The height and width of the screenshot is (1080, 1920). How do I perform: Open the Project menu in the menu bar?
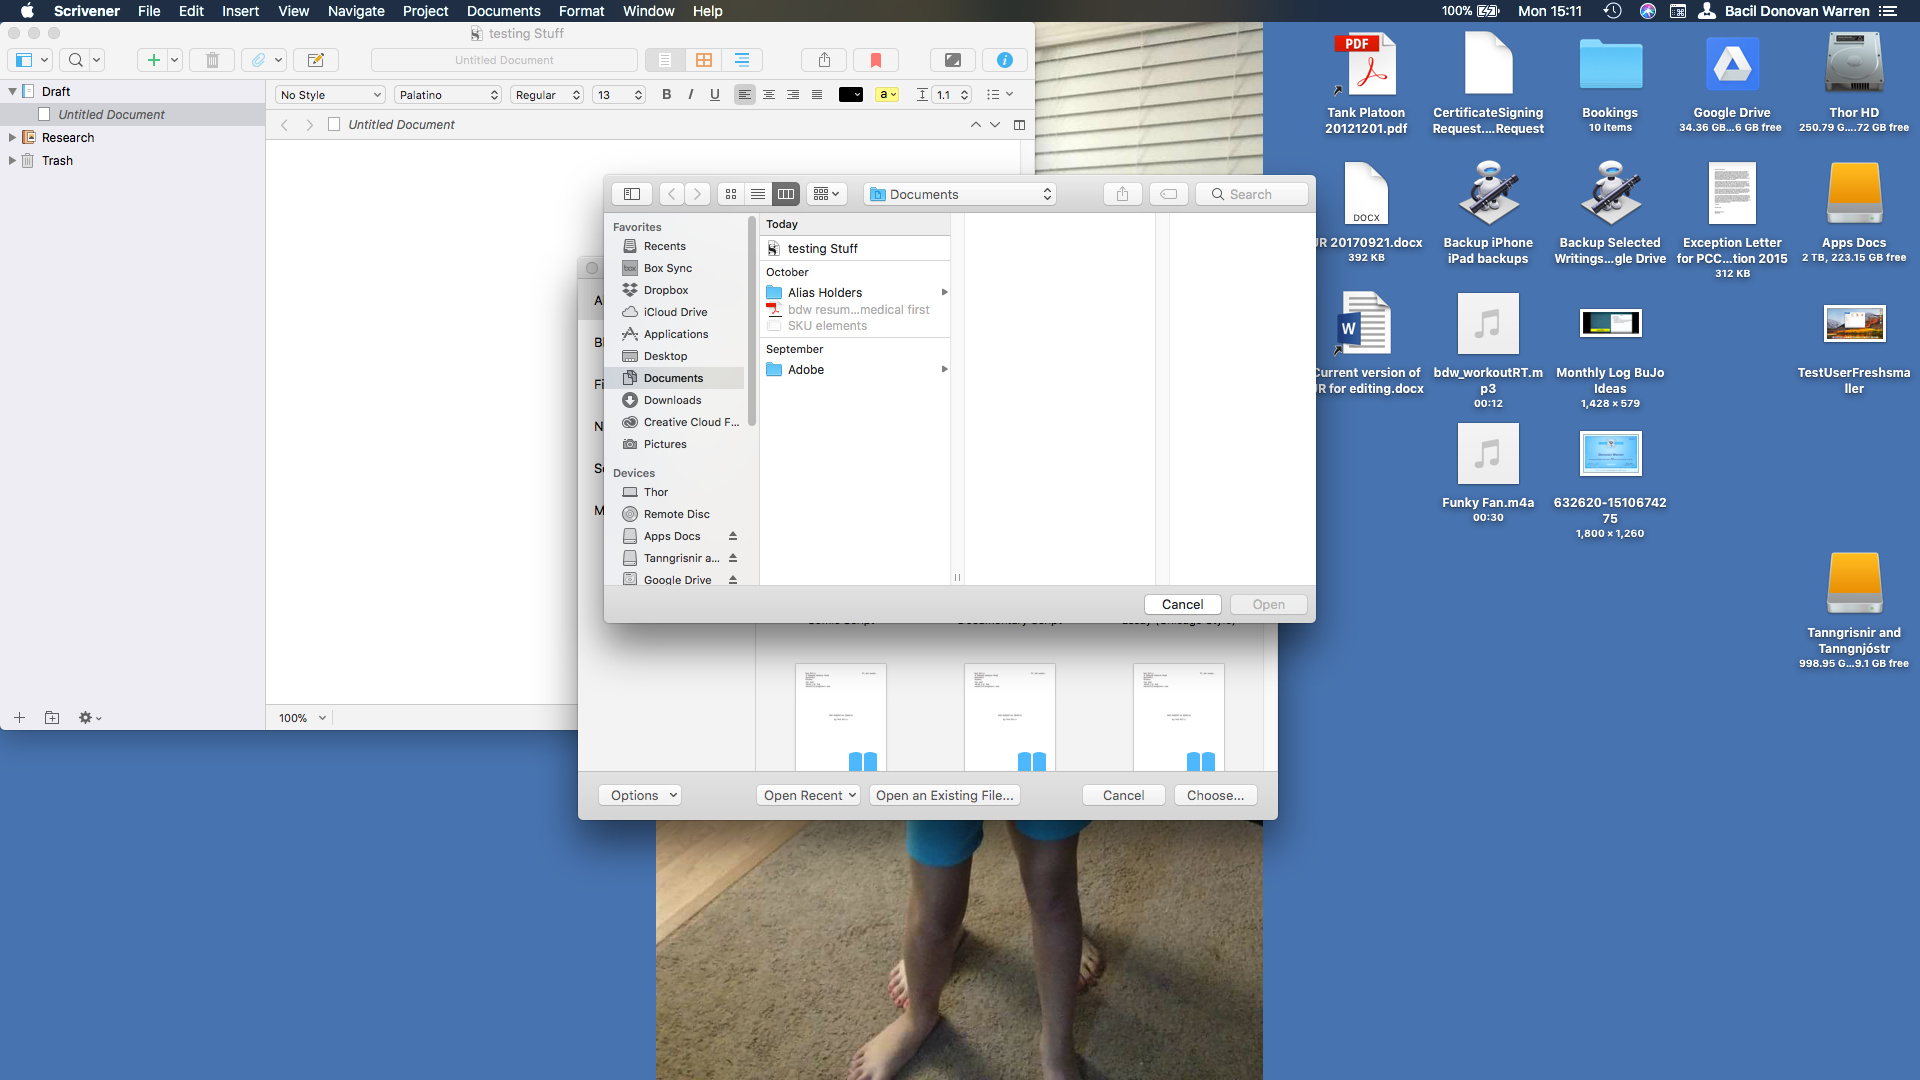coord(425,11)
